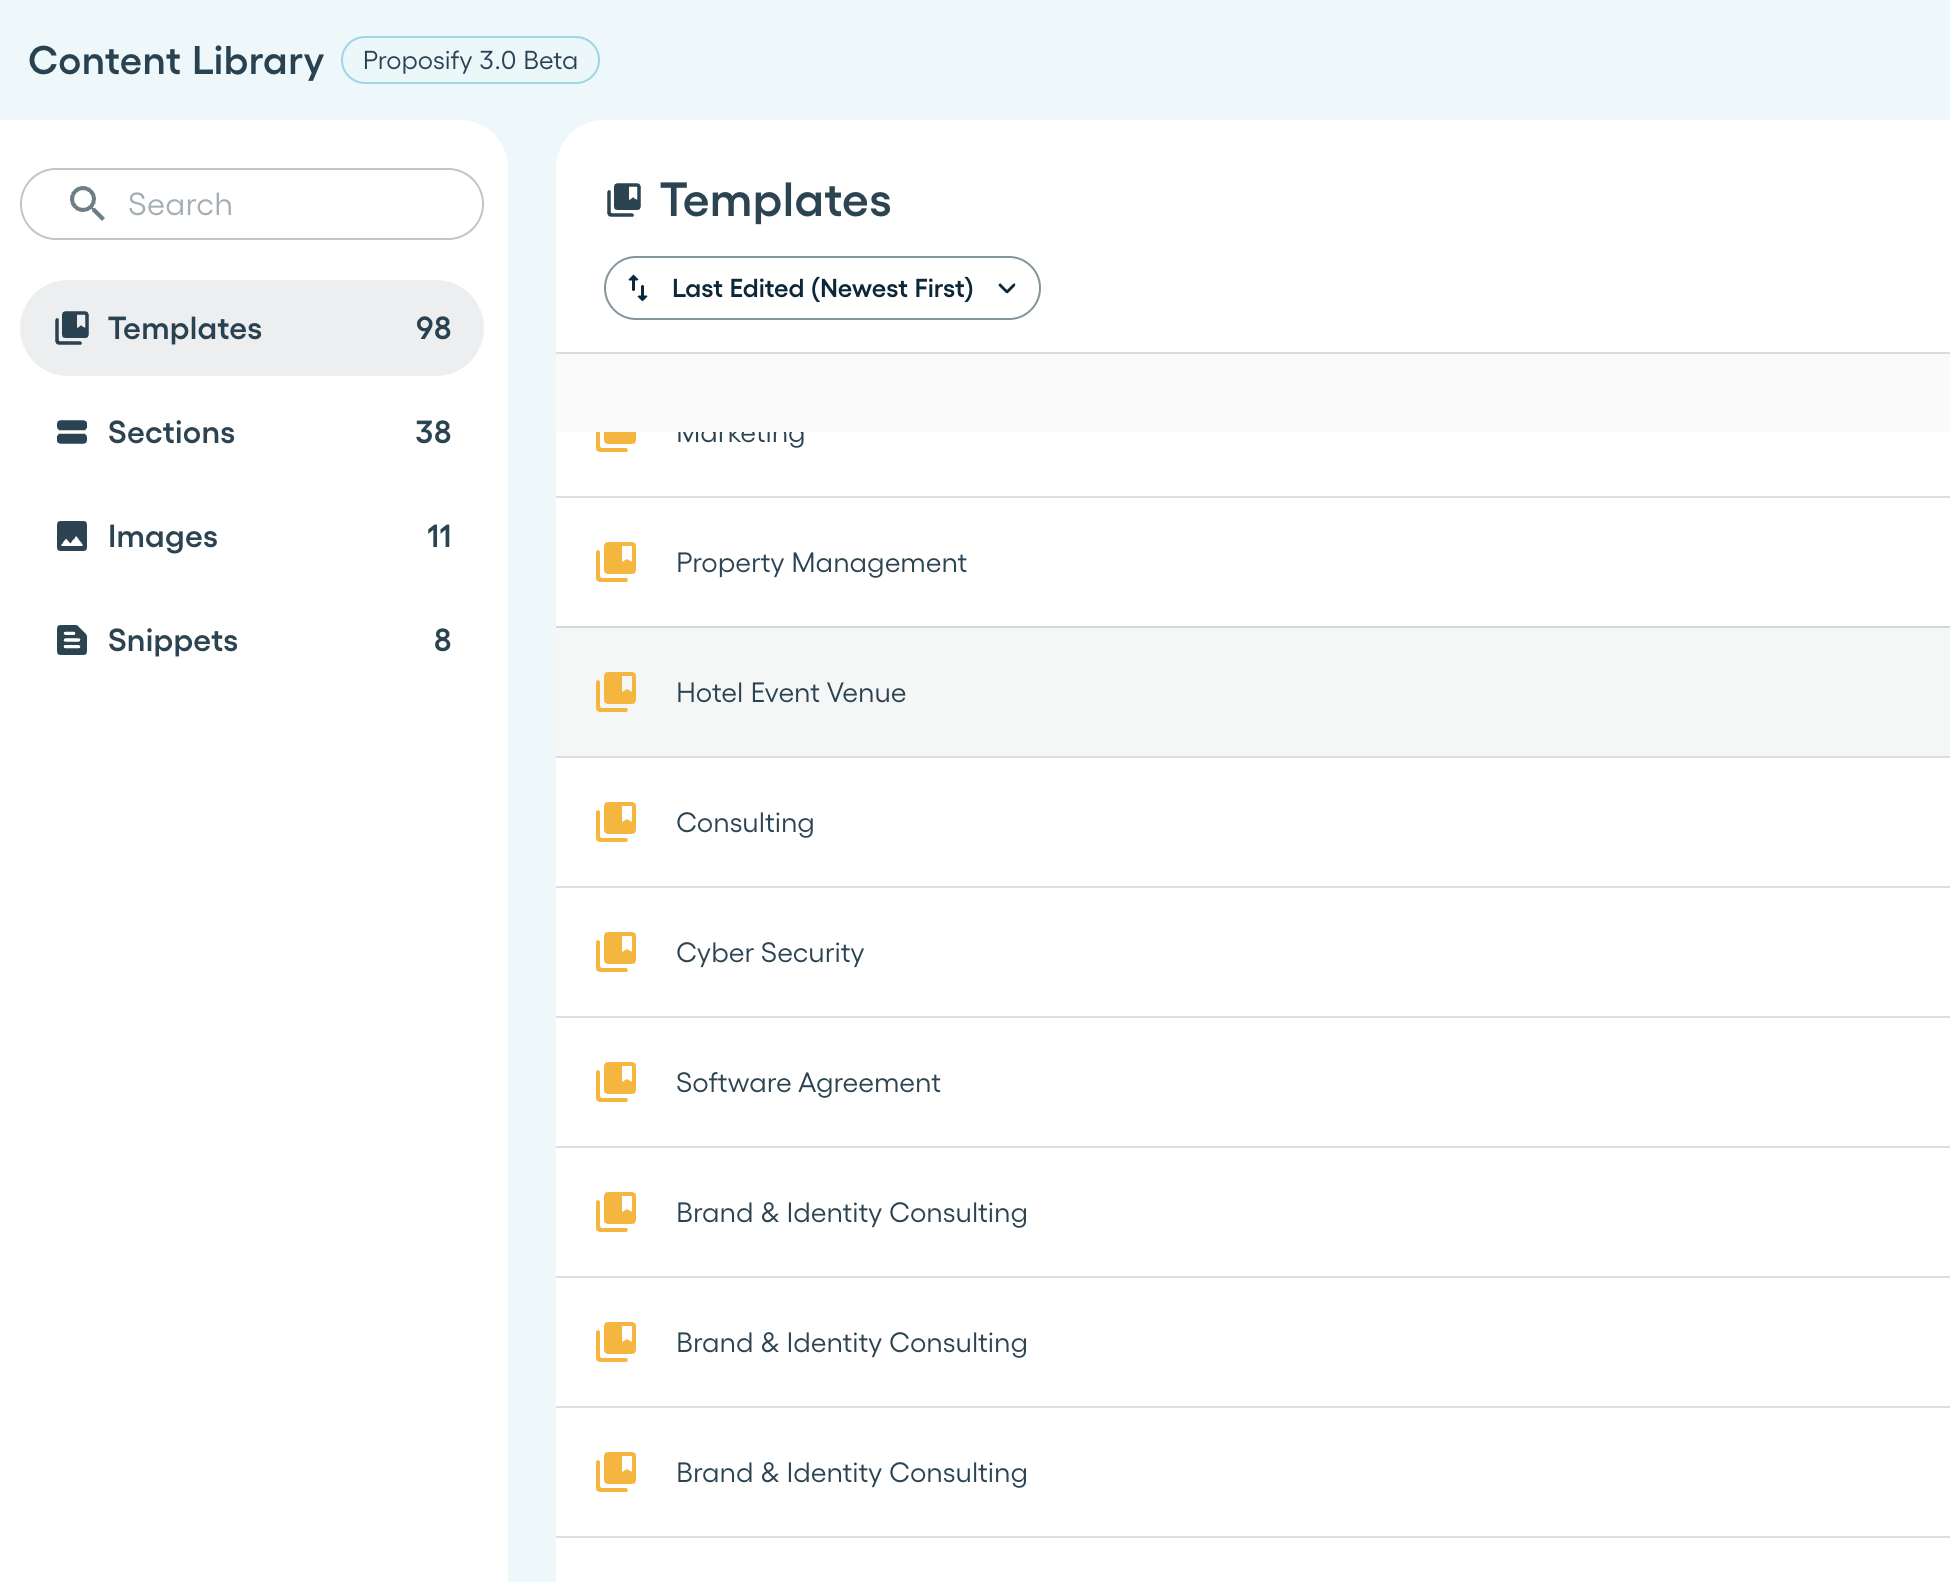Open the Last Edited sort dropdown chevron

pyautogui.click(x=1007, y=288)
